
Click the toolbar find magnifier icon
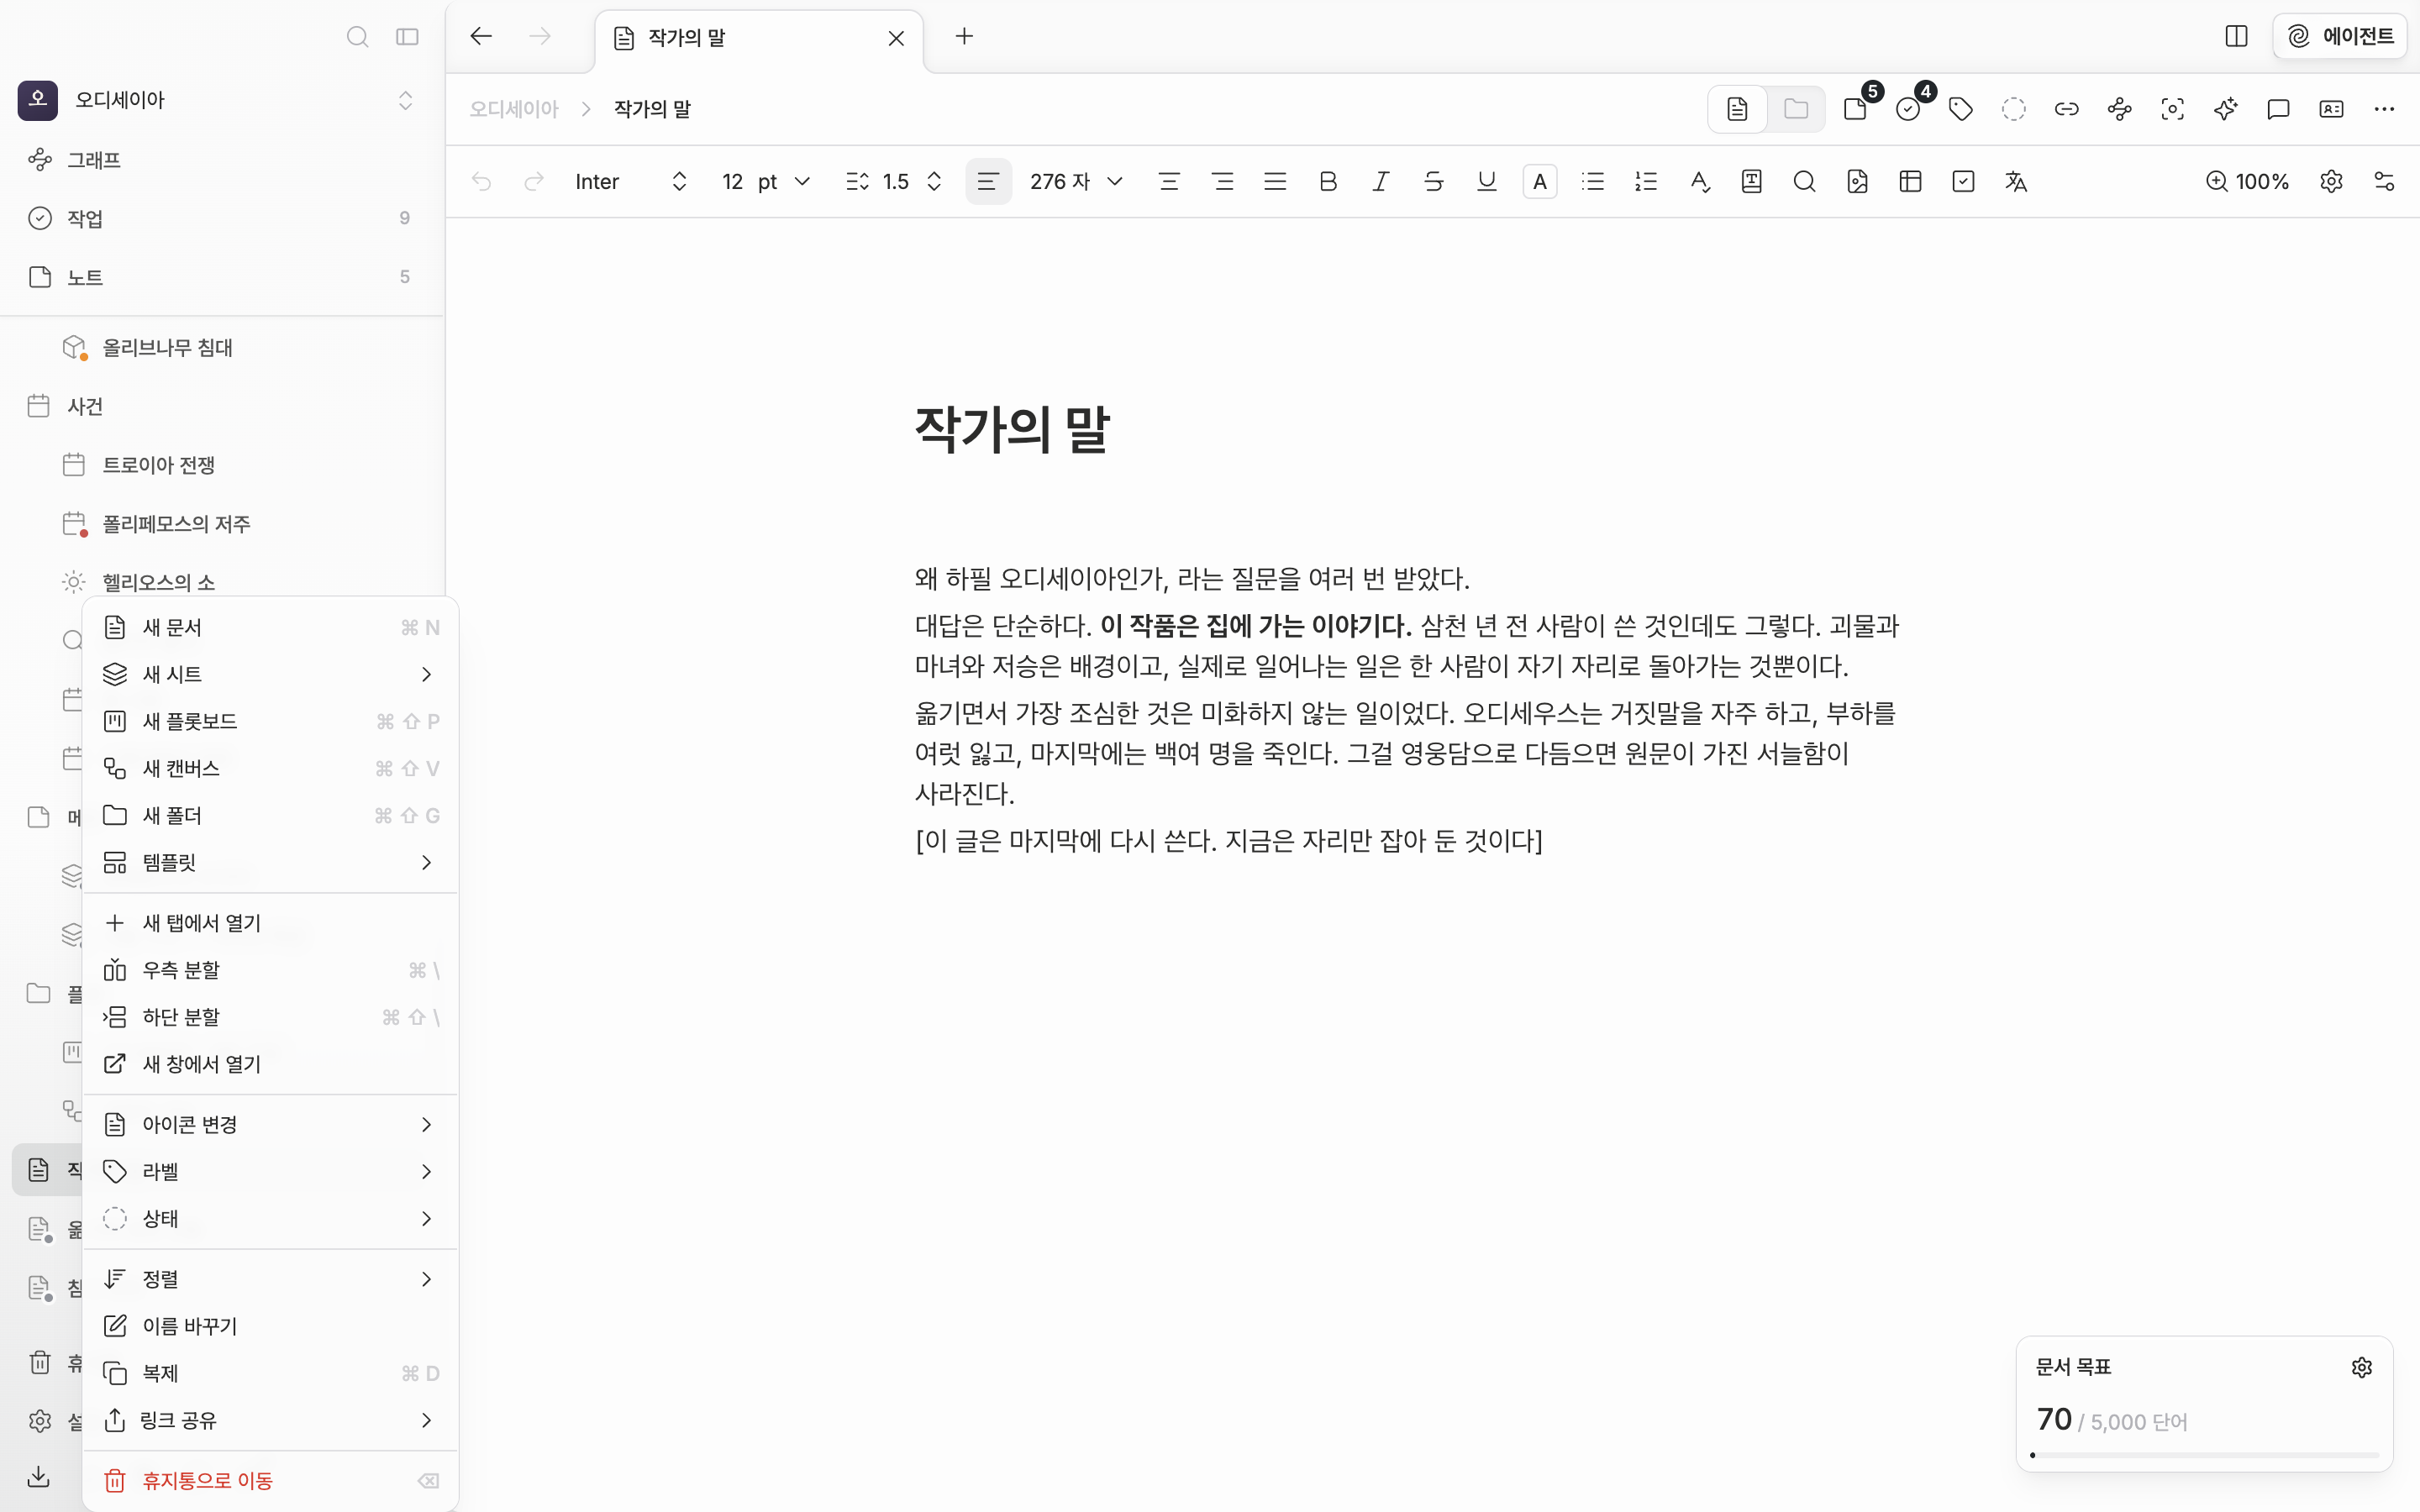[x=1804, y=181]
